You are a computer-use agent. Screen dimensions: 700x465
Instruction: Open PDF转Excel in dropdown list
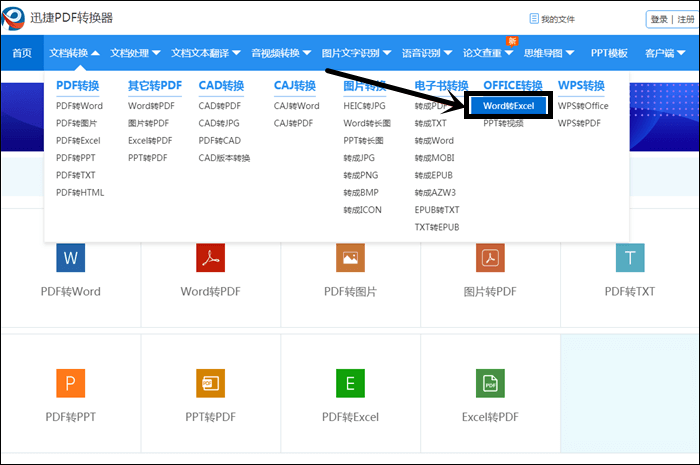click(78, 141)
